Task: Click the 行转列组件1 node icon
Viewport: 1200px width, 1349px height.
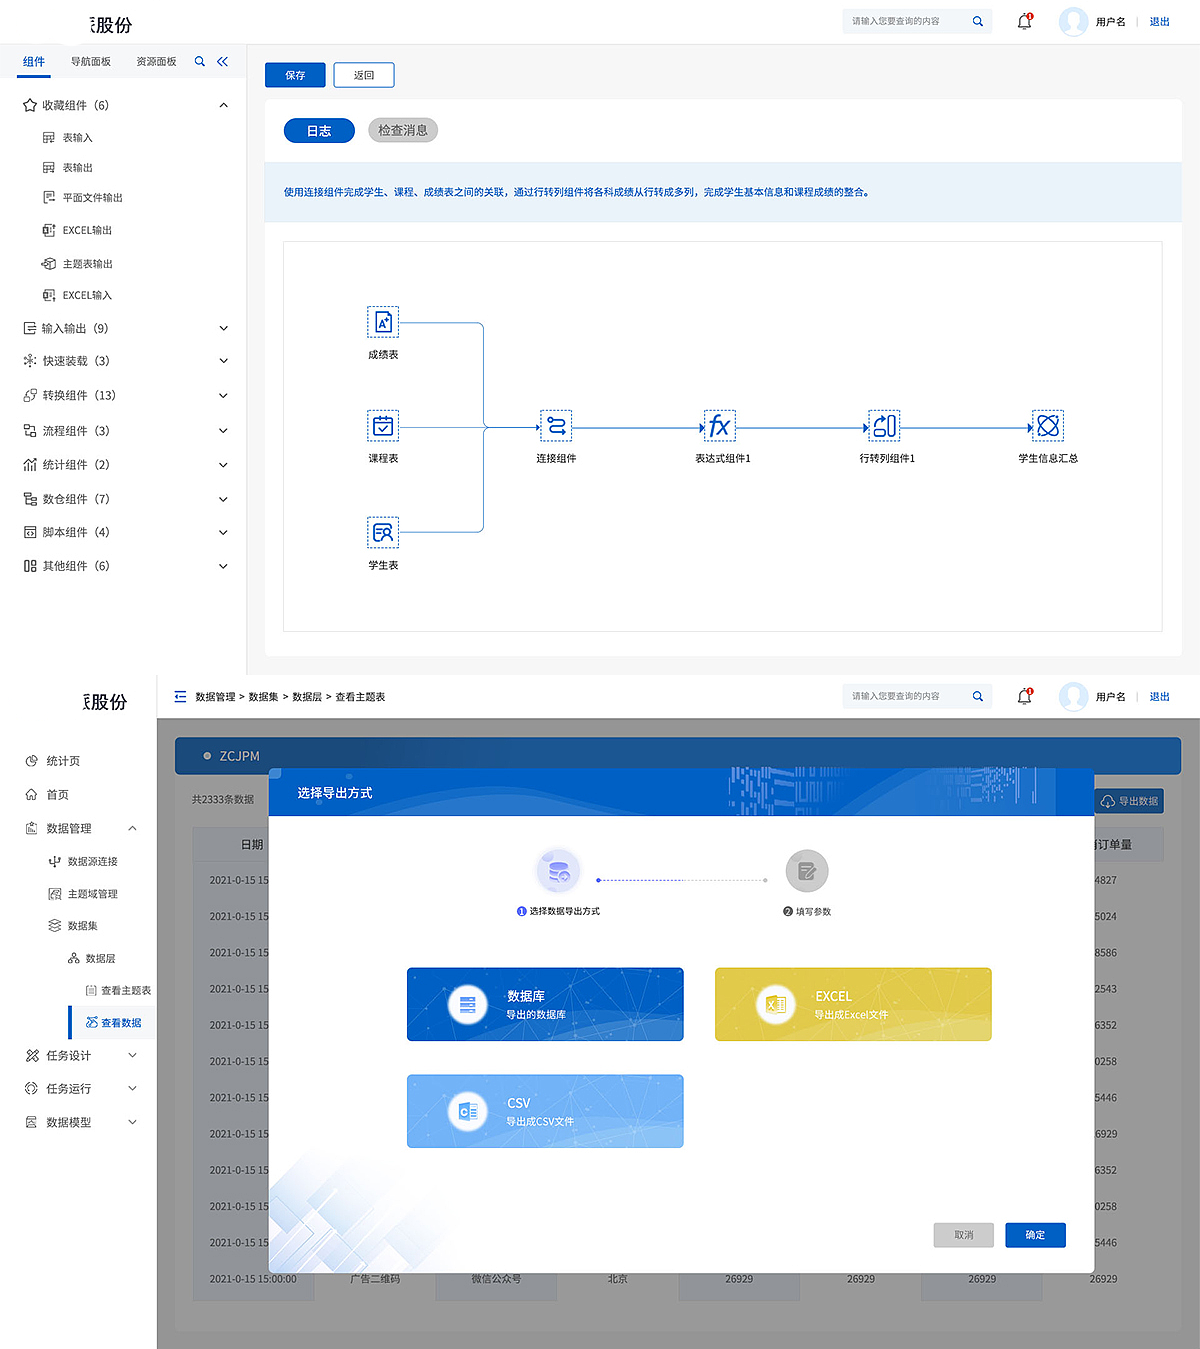Action: tap(884, 426)
